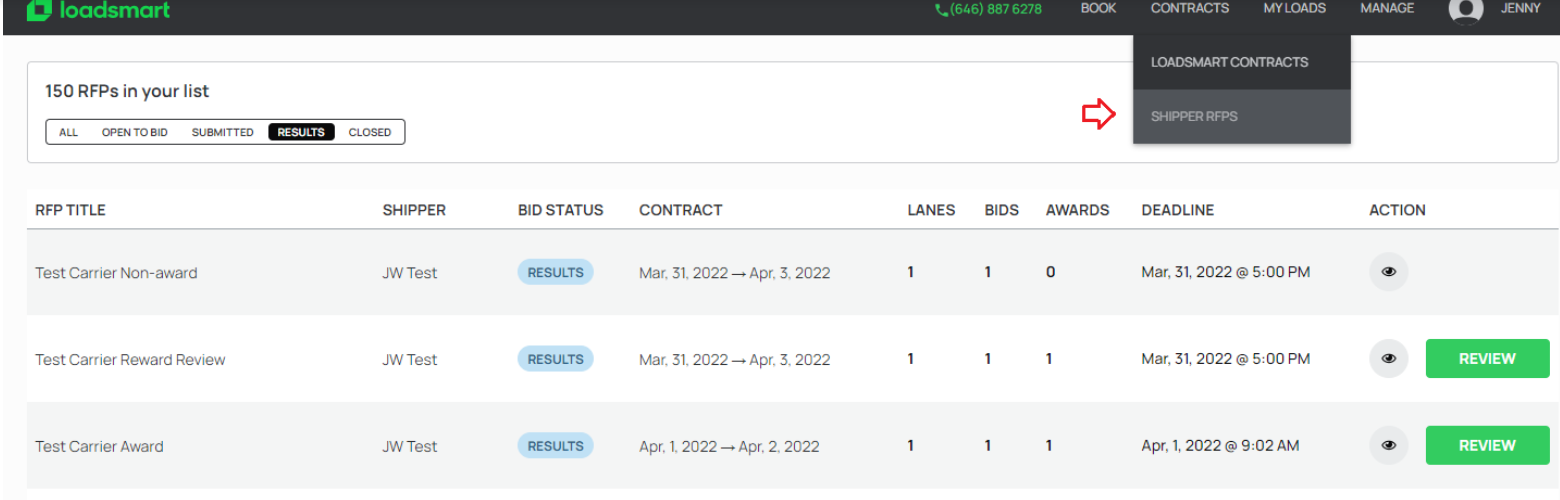Switch filter to Submitted
The height and width of the screenshot is (500, 1560).
click(x=222, y=132)
